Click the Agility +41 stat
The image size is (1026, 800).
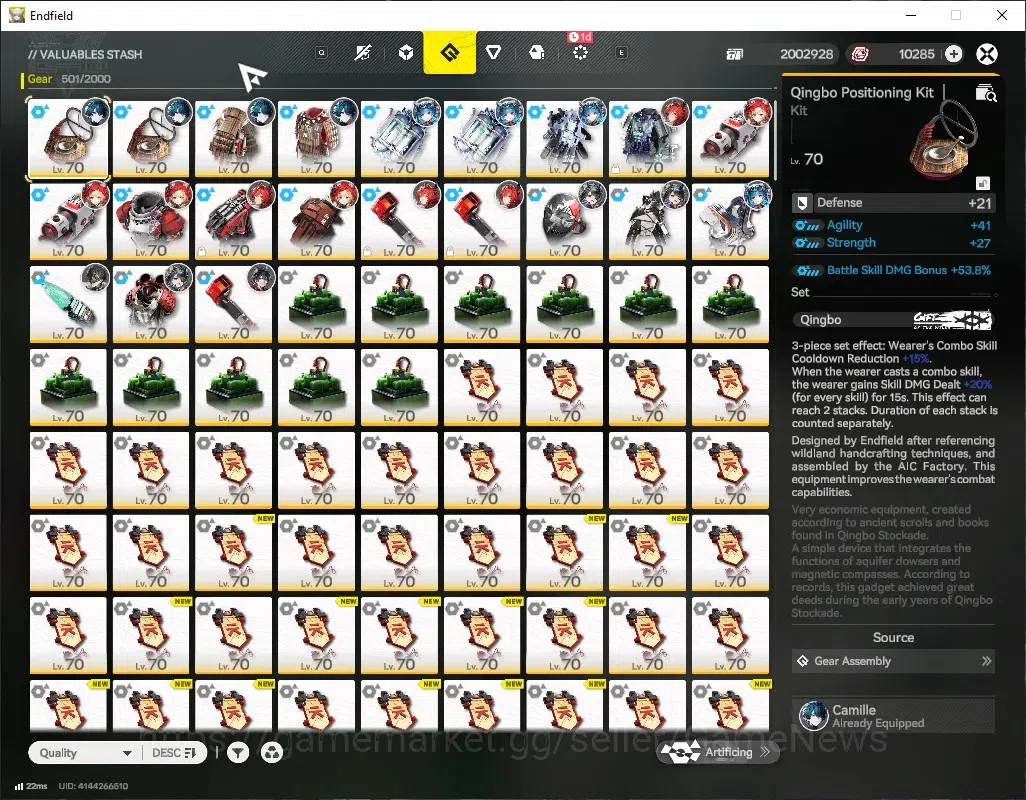(x=893, y=225)
